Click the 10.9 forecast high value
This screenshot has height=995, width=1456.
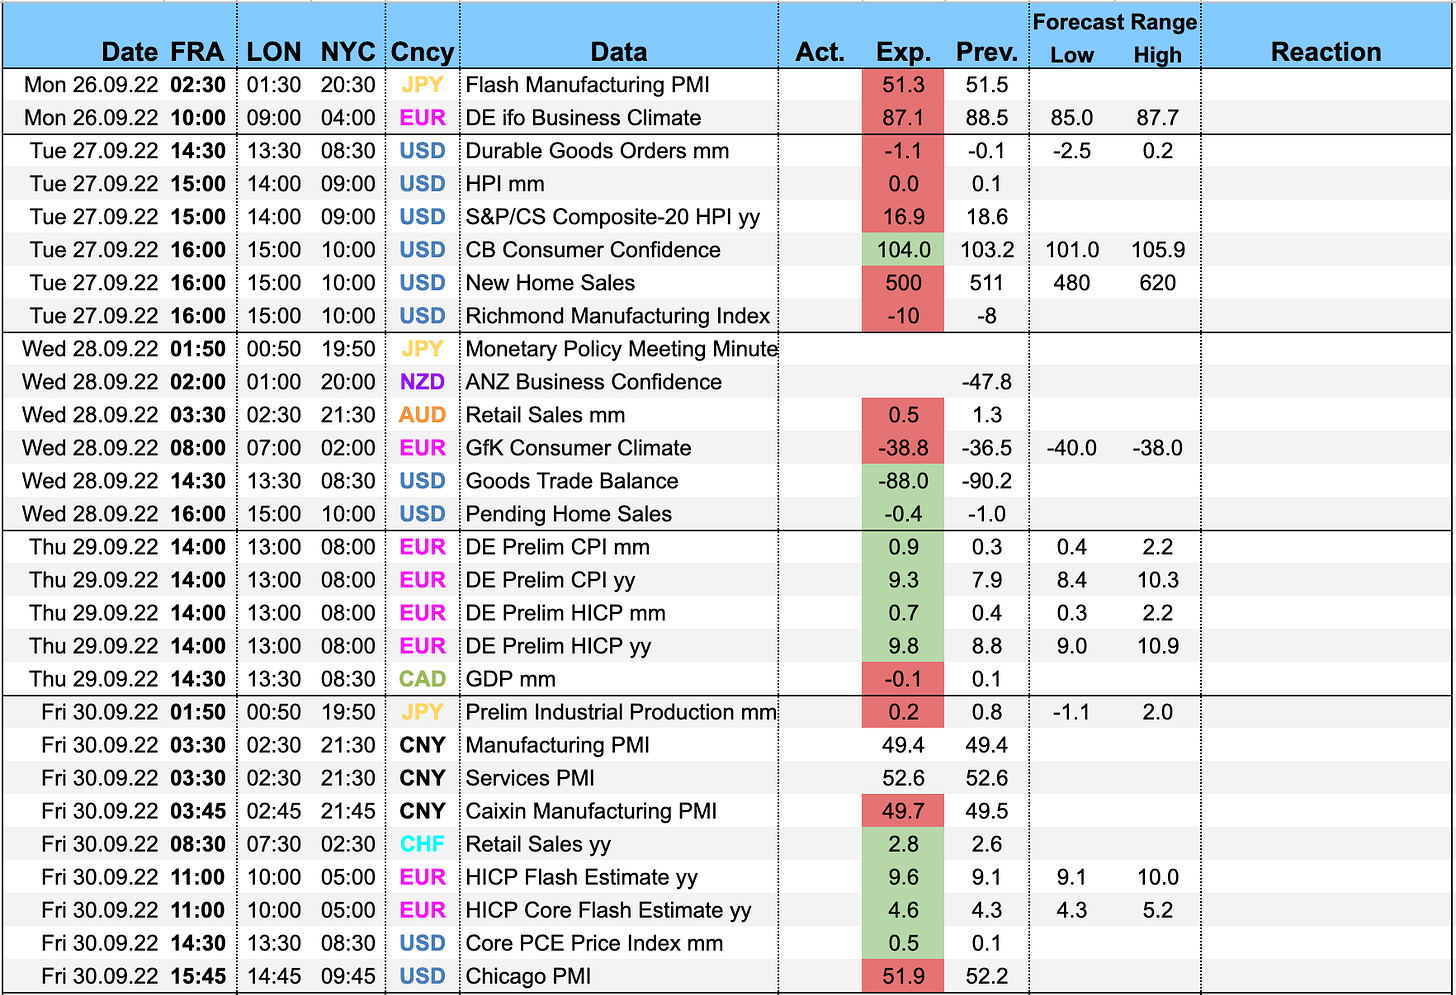click(1158, 646)
